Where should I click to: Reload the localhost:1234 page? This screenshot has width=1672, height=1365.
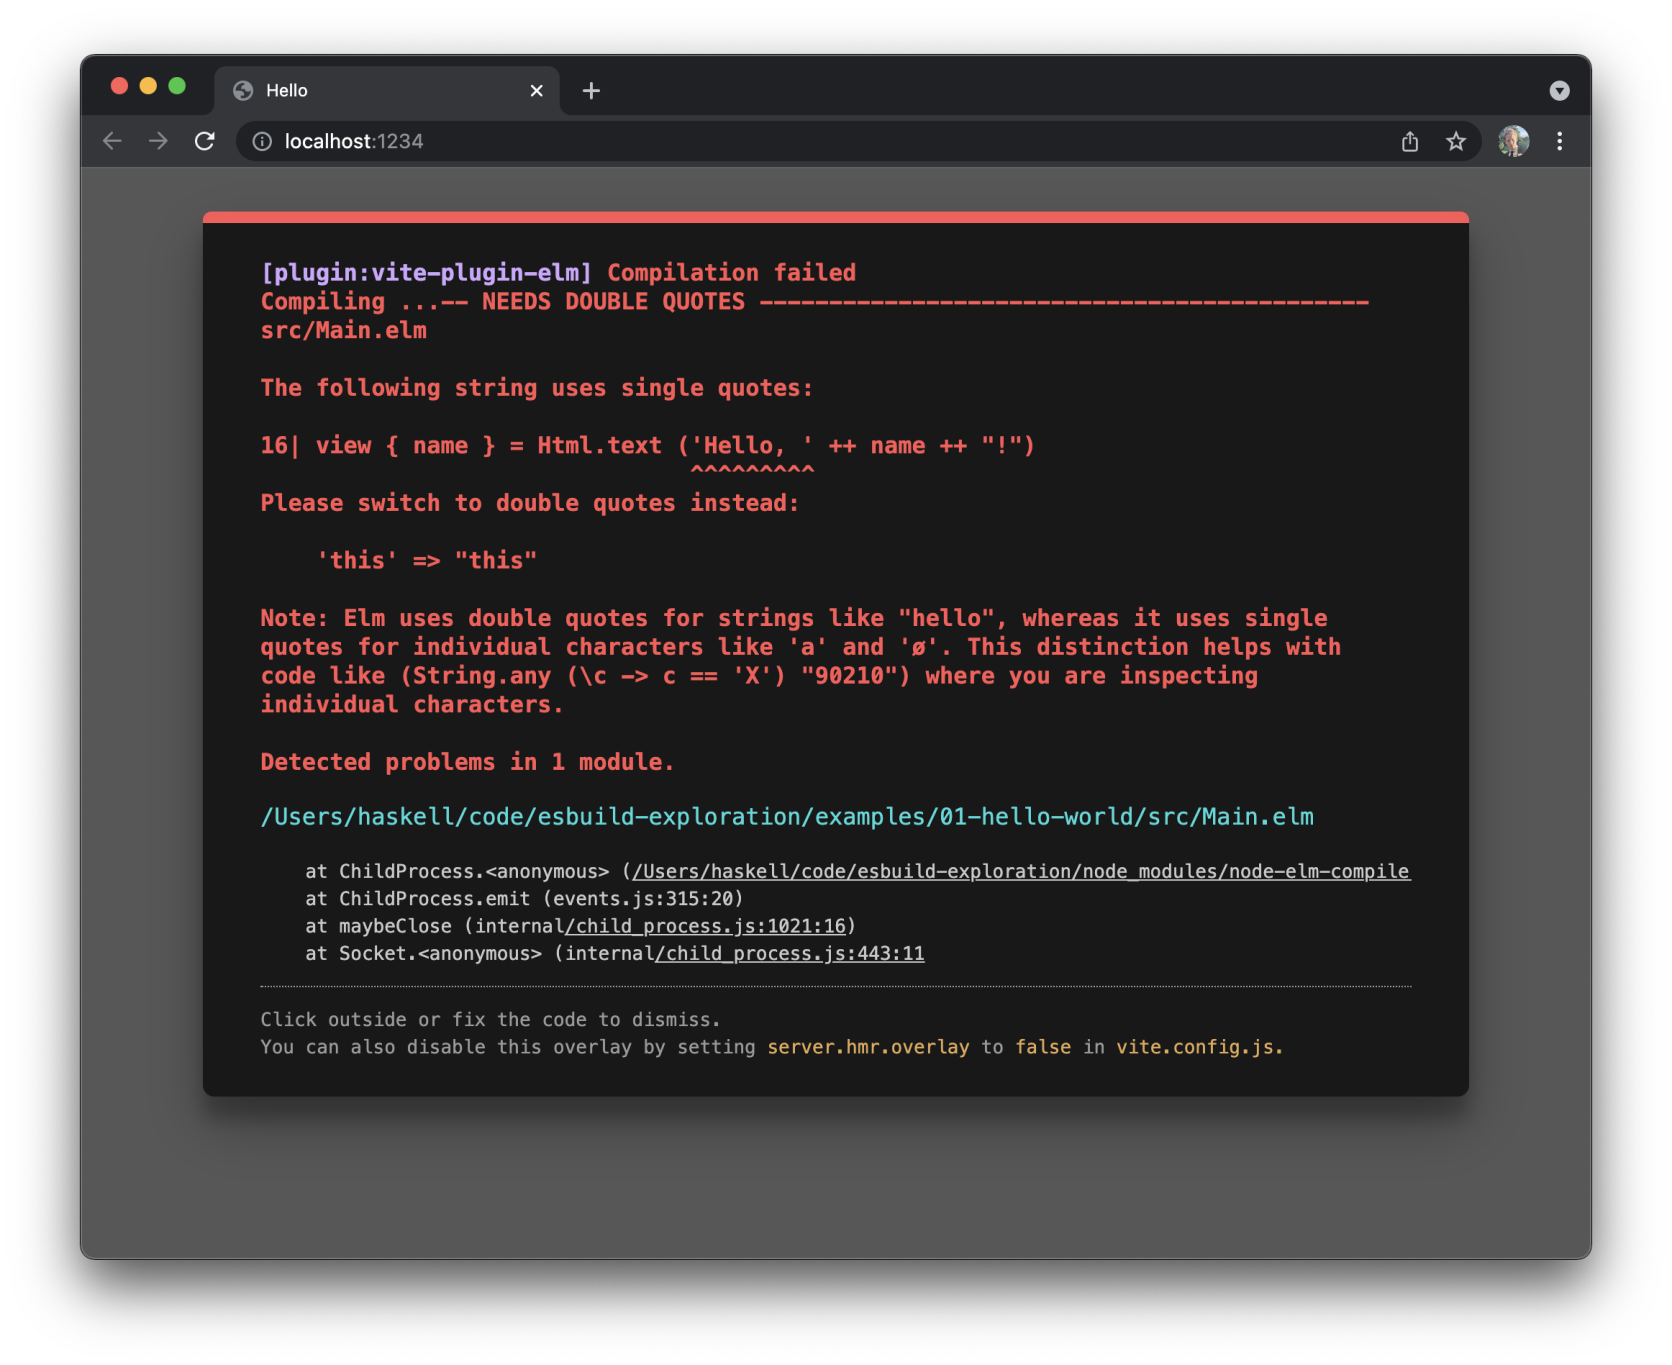point(205,141)
